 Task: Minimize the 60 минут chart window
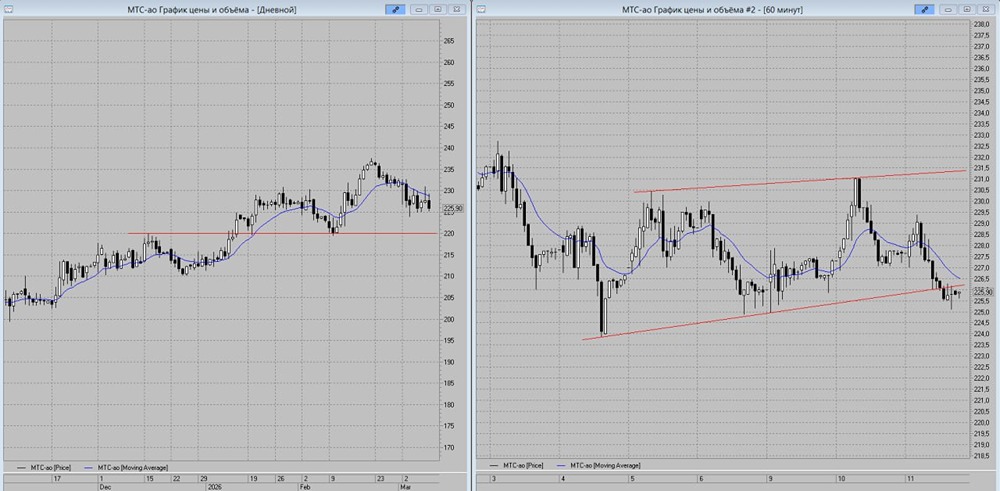pos(949,10)
